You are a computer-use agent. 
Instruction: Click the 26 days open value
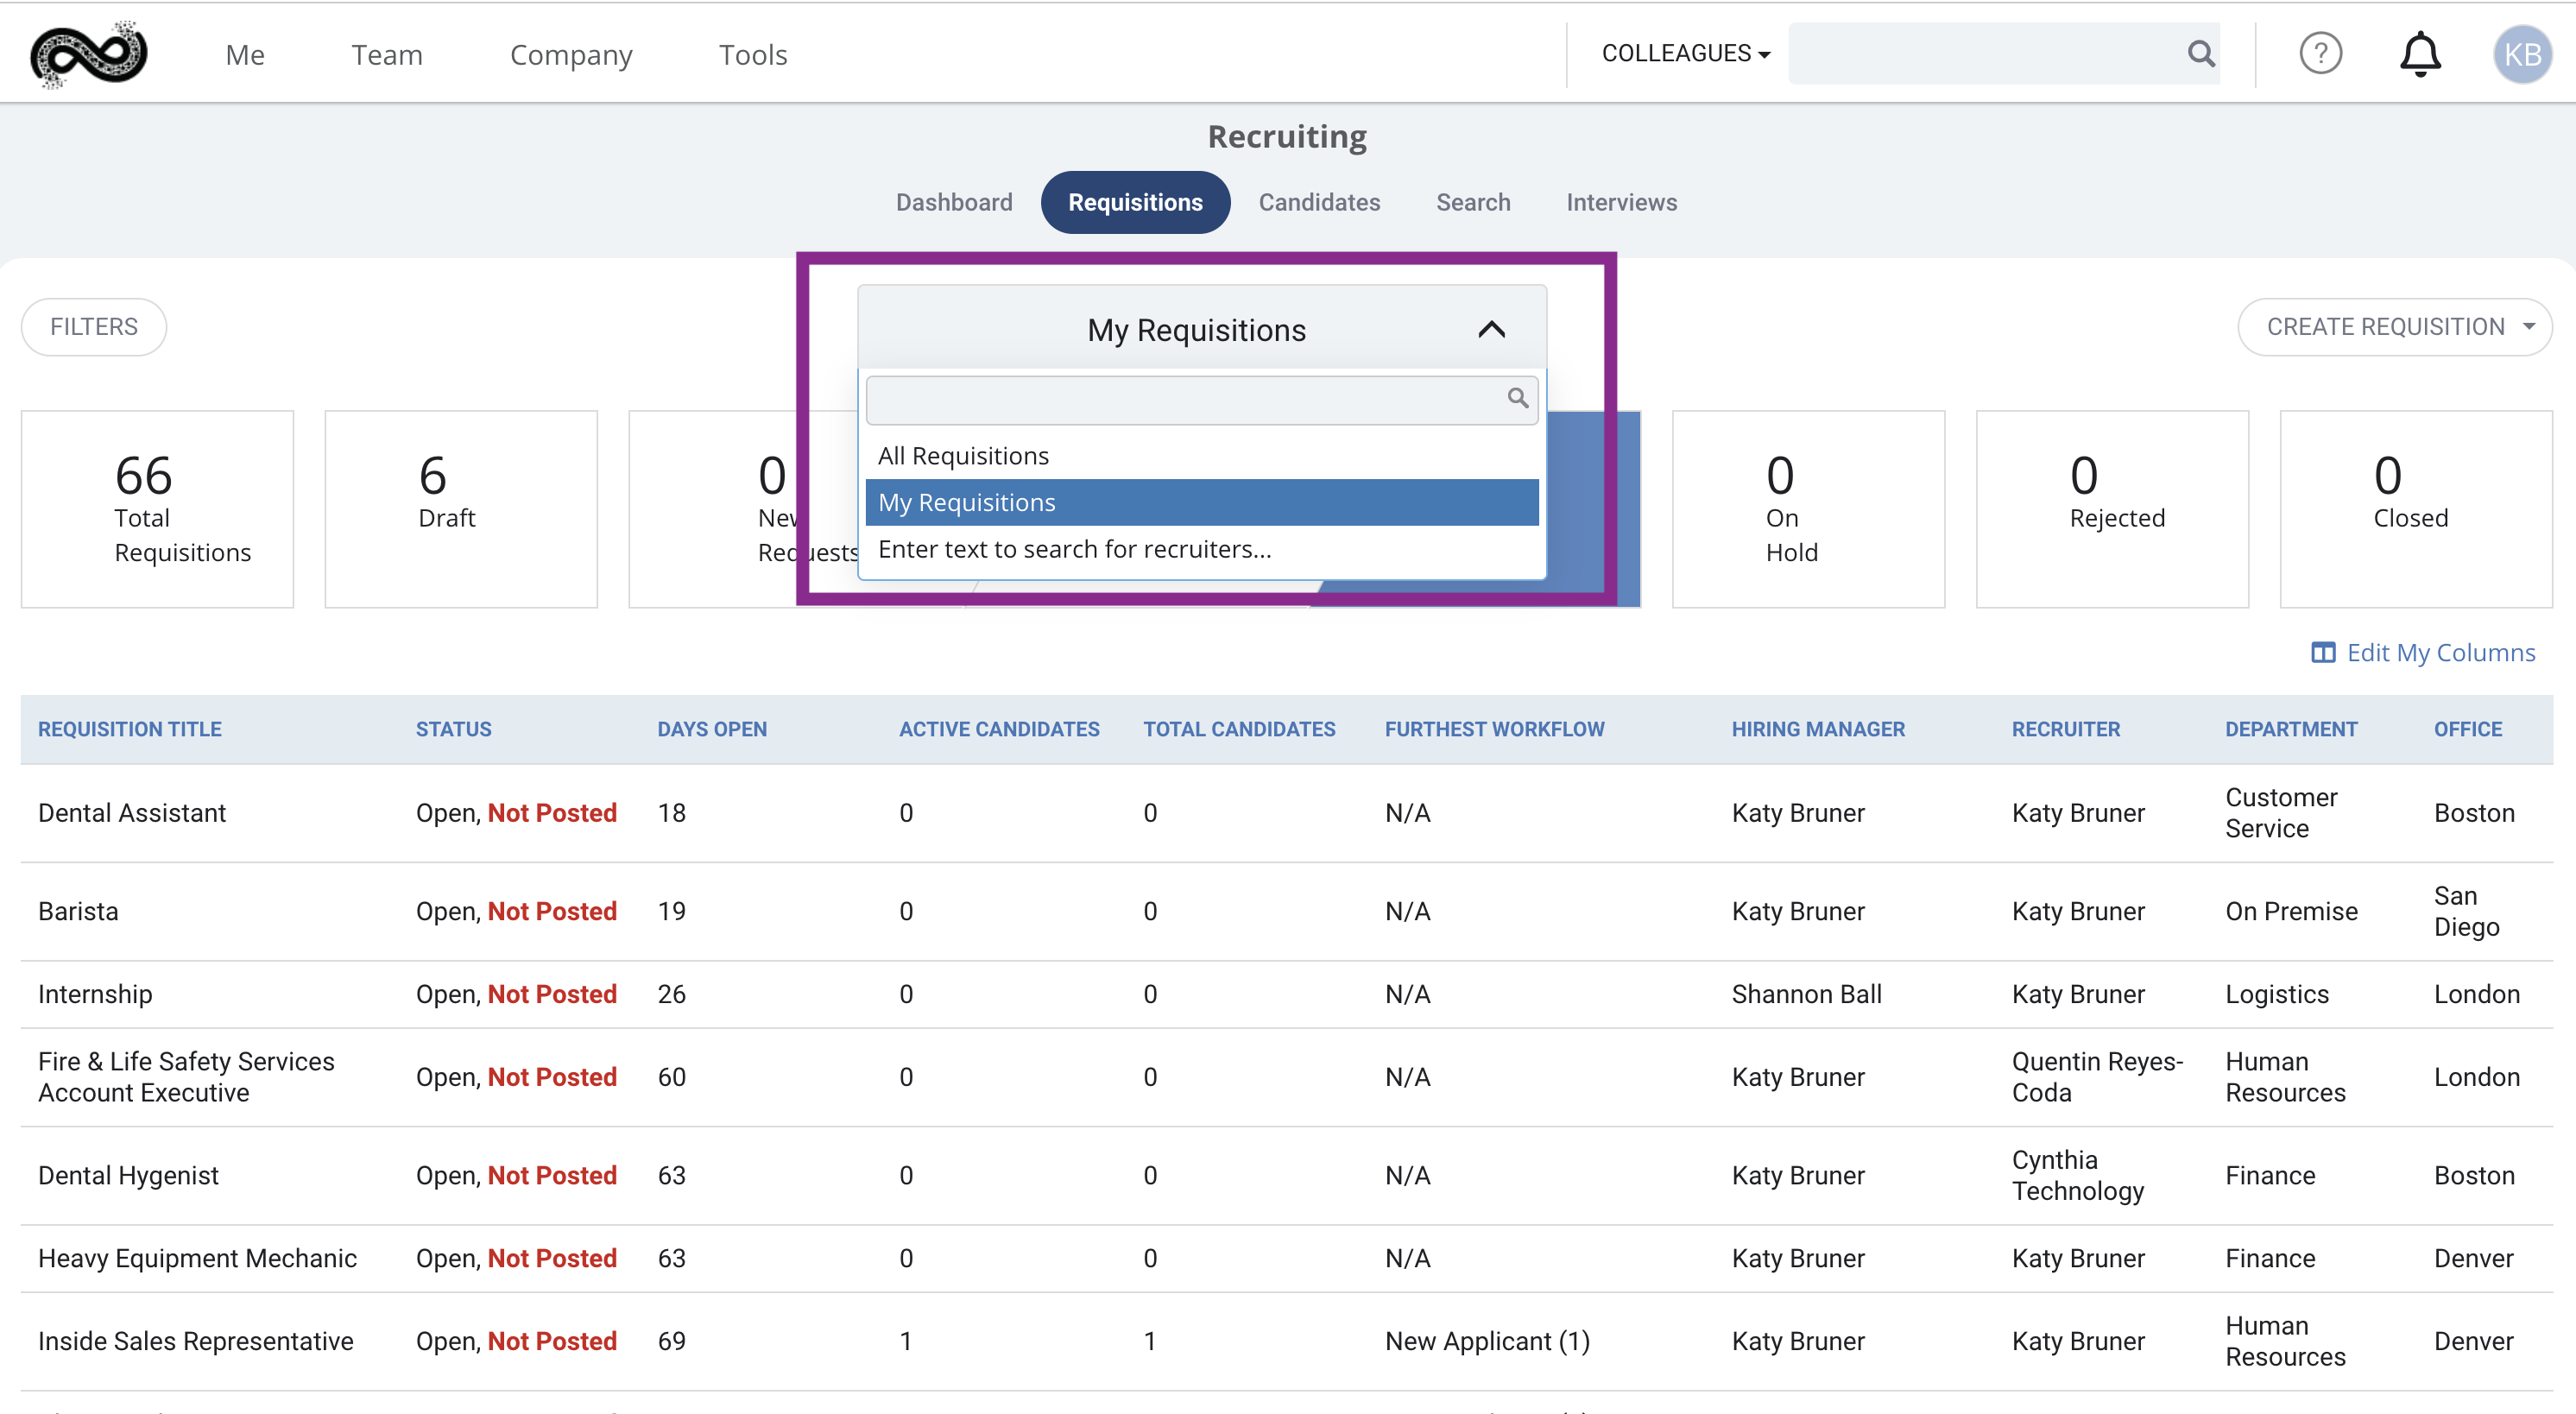click(x=671, y=995)
